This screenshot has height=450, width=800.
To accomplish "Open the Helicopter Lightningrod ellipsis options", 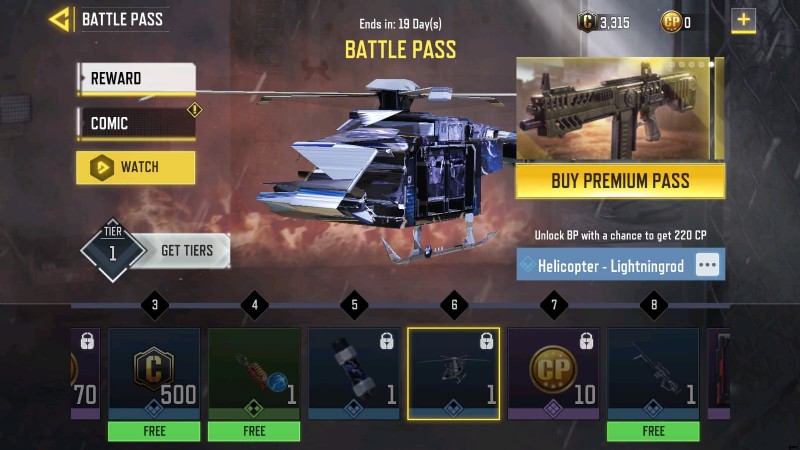I will coord(708,265).
